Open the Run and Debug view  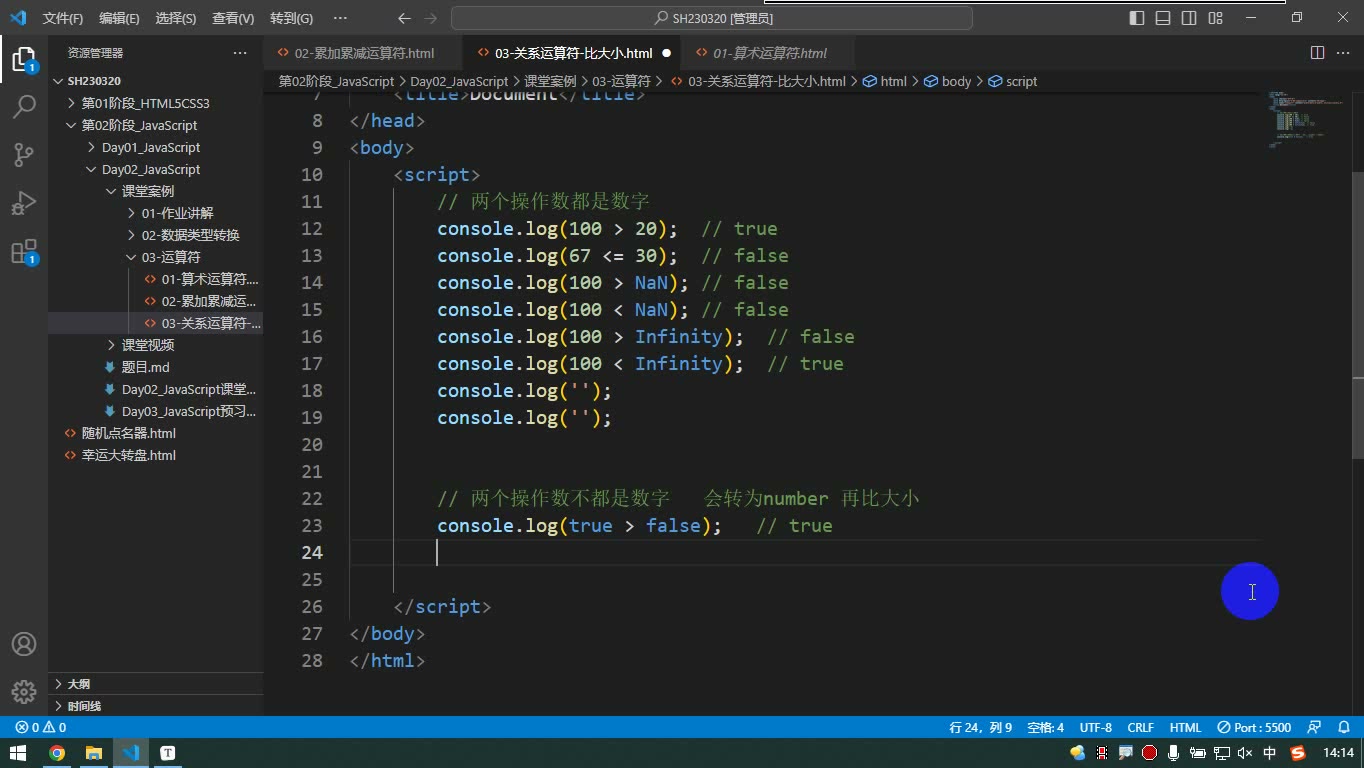24,202
